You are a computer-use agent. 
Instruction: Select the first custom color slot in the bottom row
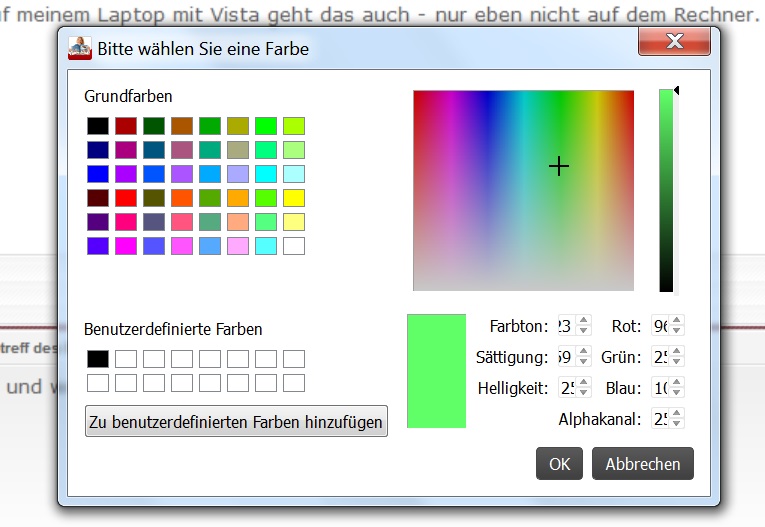pyautogui.click(x=98, y=383)
